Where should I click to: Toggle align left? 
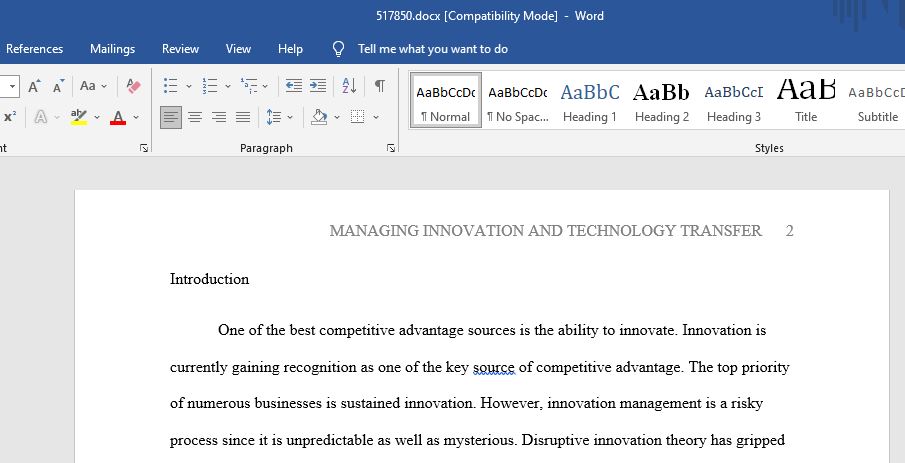coord(171,117)
